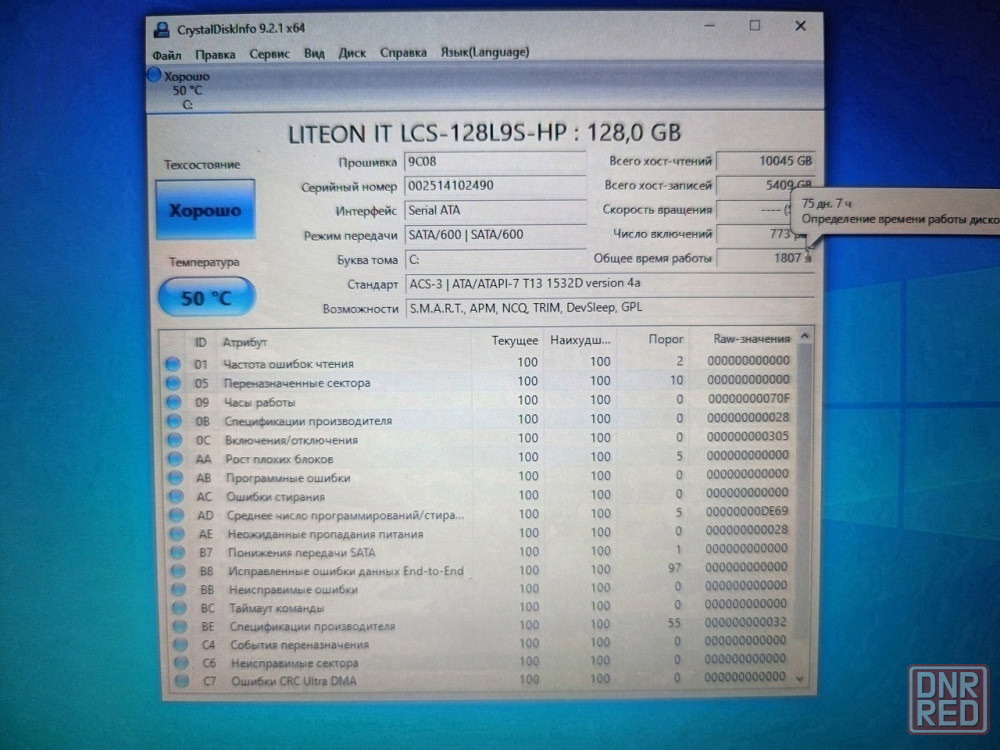Open the Файл menu
1000x750 pixels.
coord(166,55)
